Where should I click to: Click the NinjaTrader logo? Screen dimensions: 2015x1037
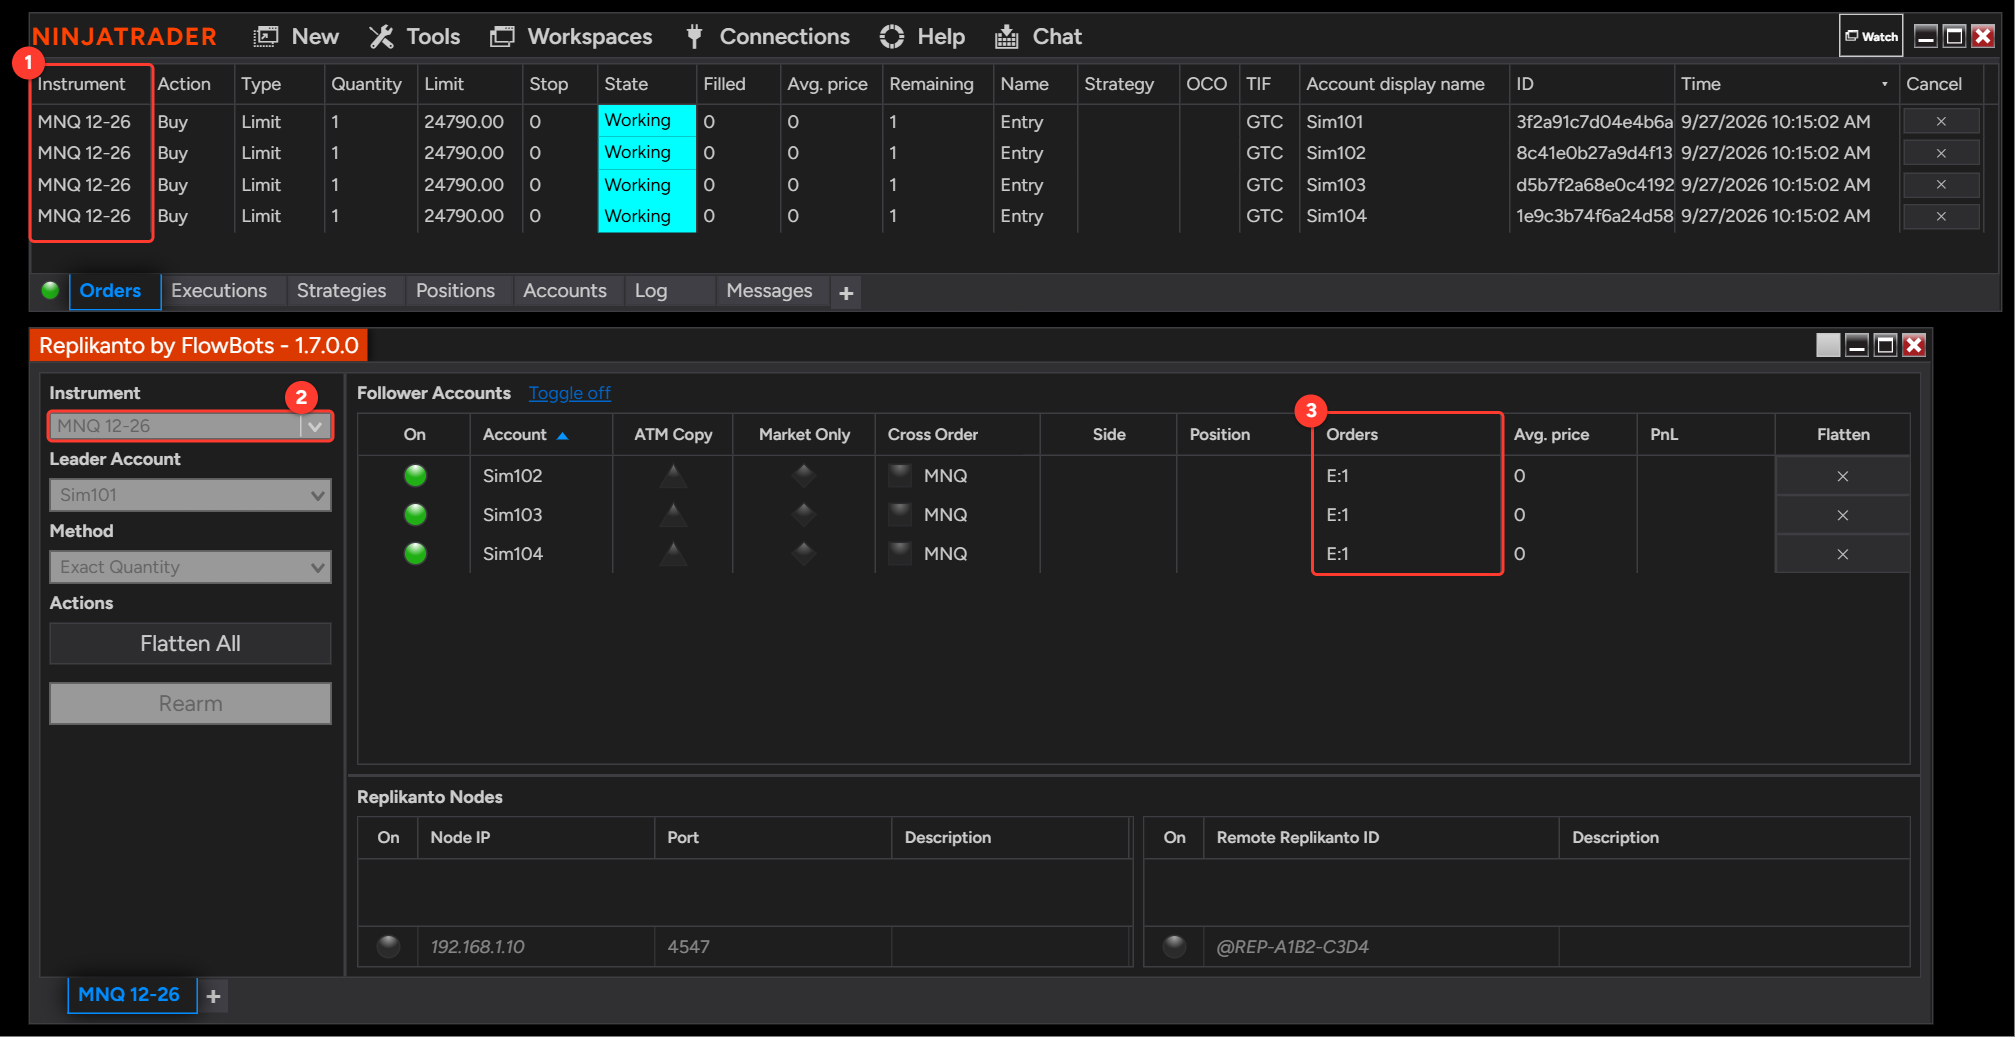click(124, 37)
